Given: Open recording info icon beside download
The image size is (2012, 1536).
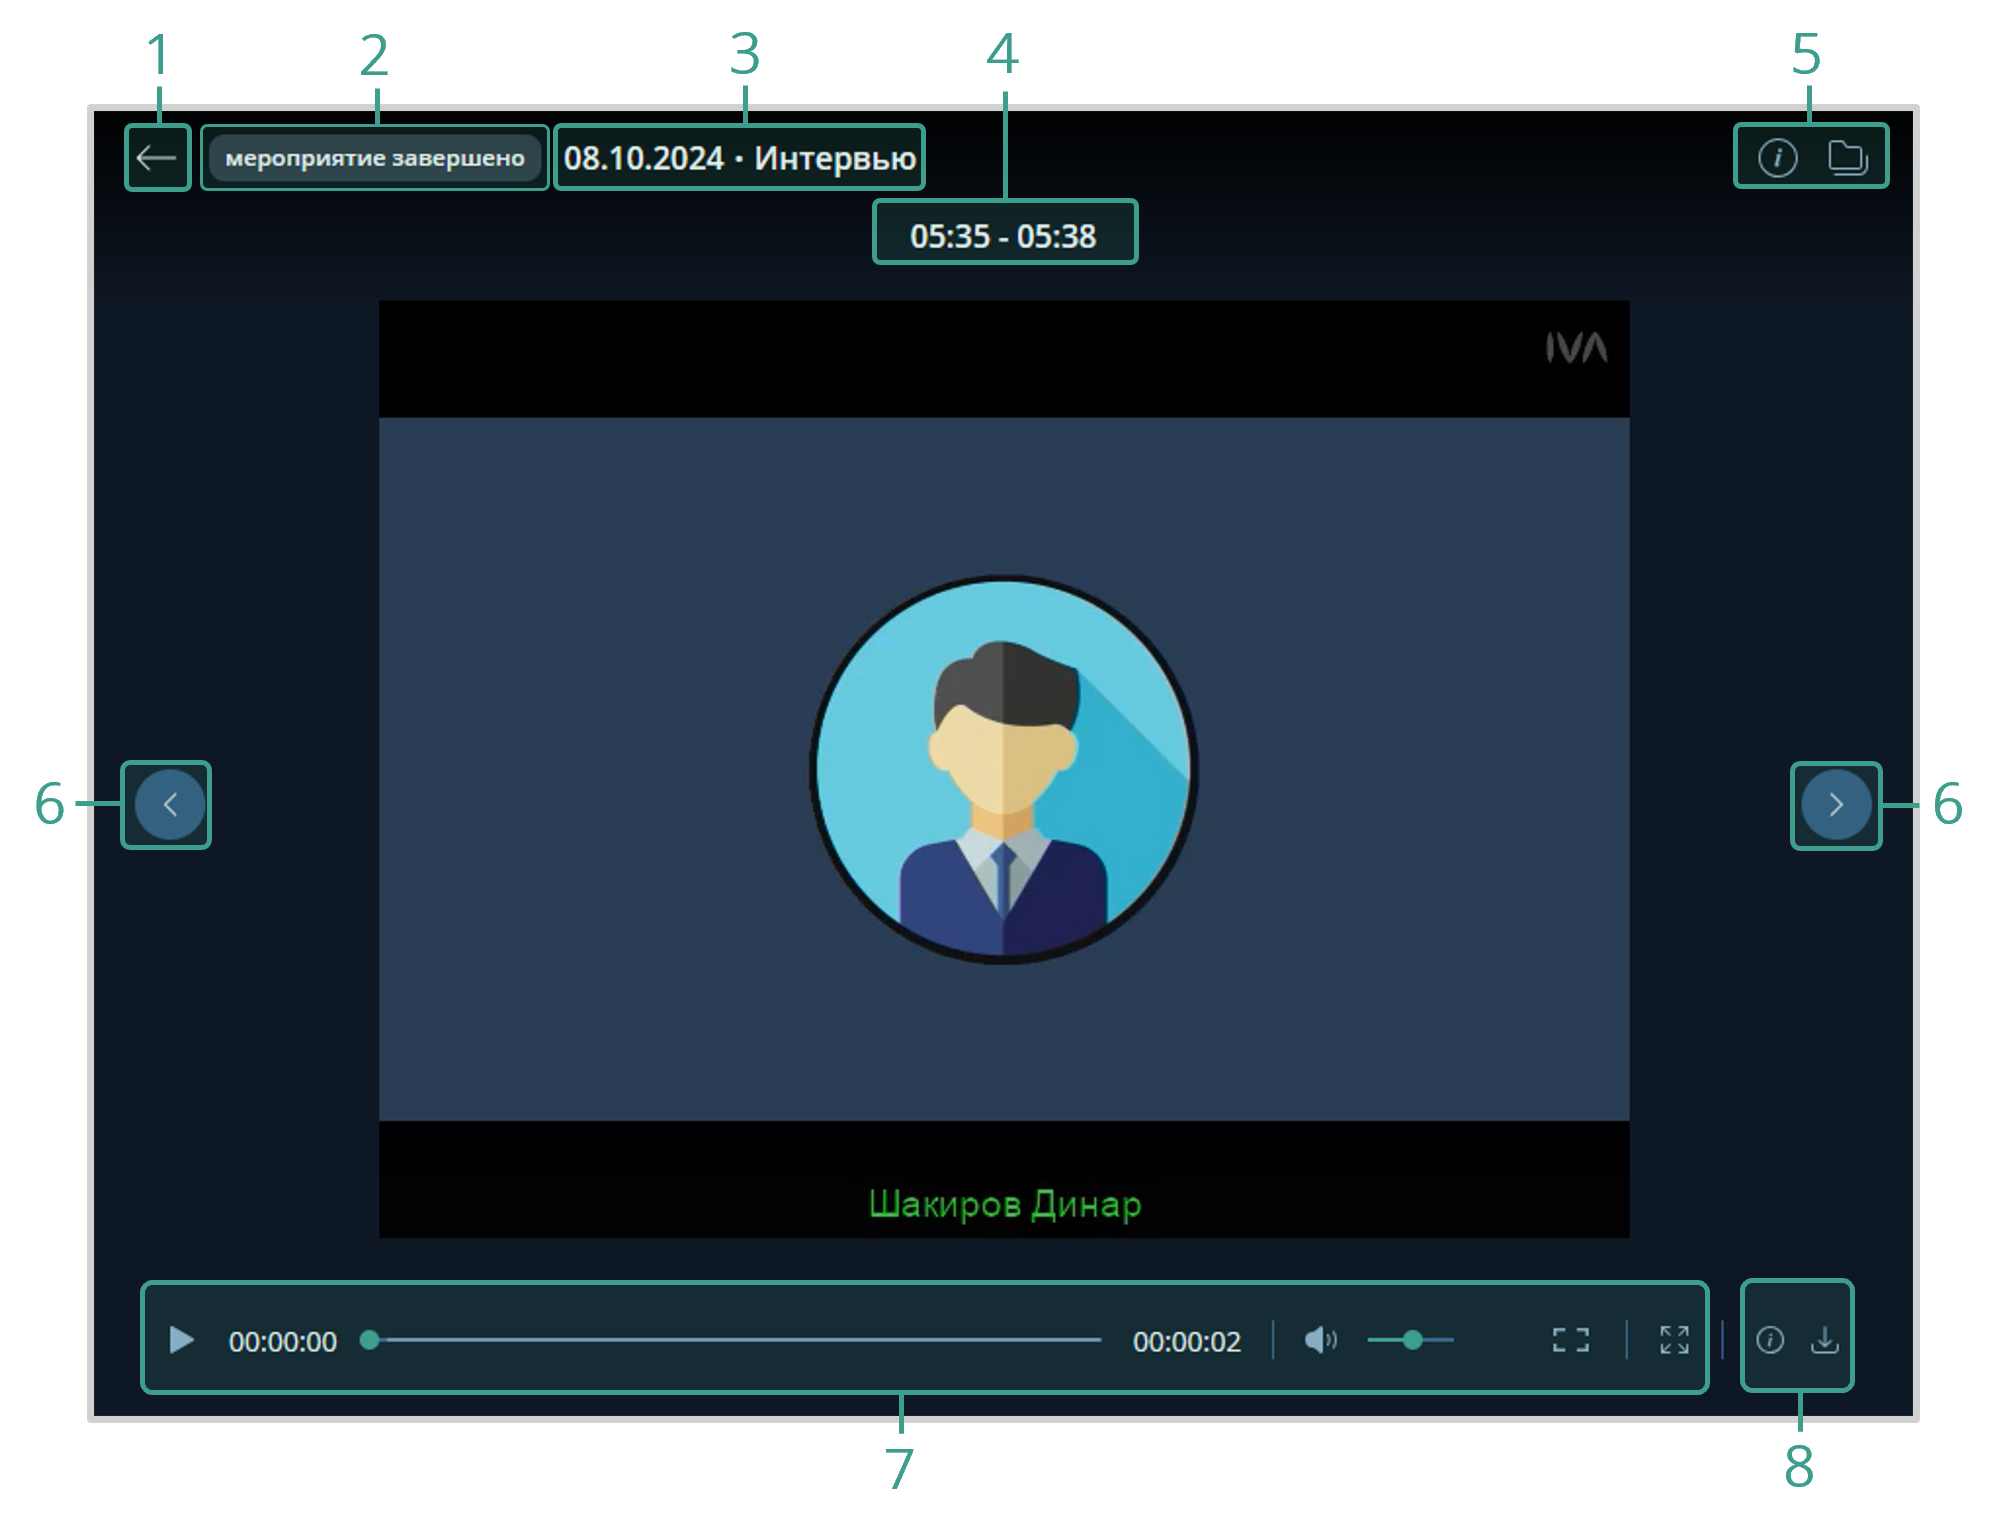Looking at the screenshot, I should coord(1770,1340).
